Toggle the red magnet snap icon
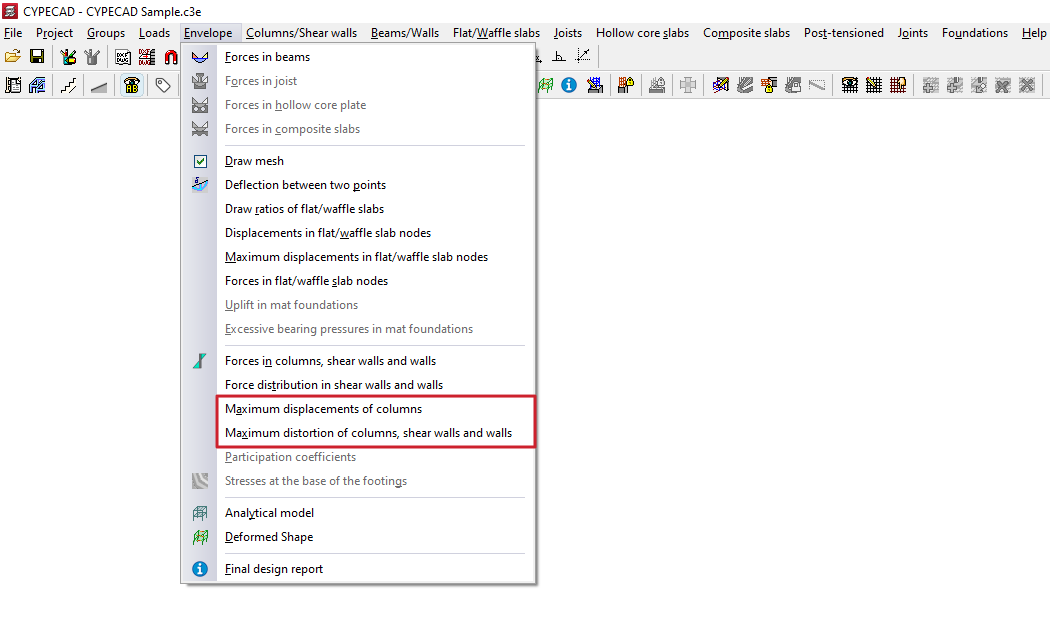Screen dimensions: 1050x618 pyautogui.click(x=171, y=57)
